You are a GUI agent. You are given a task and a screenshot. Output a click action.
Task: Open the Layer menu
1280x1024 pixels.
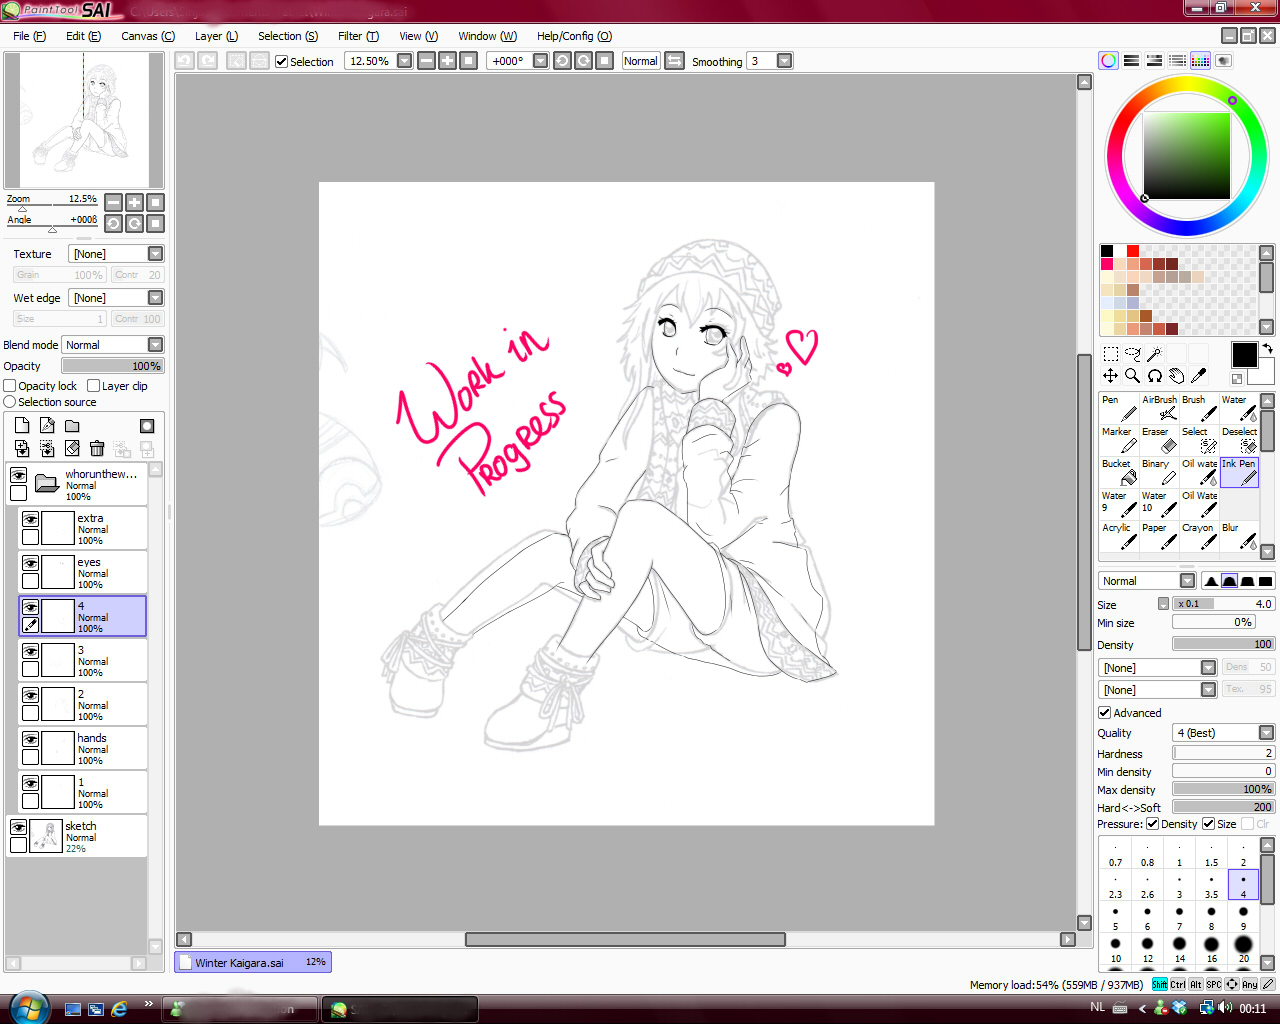click(215, 36)
